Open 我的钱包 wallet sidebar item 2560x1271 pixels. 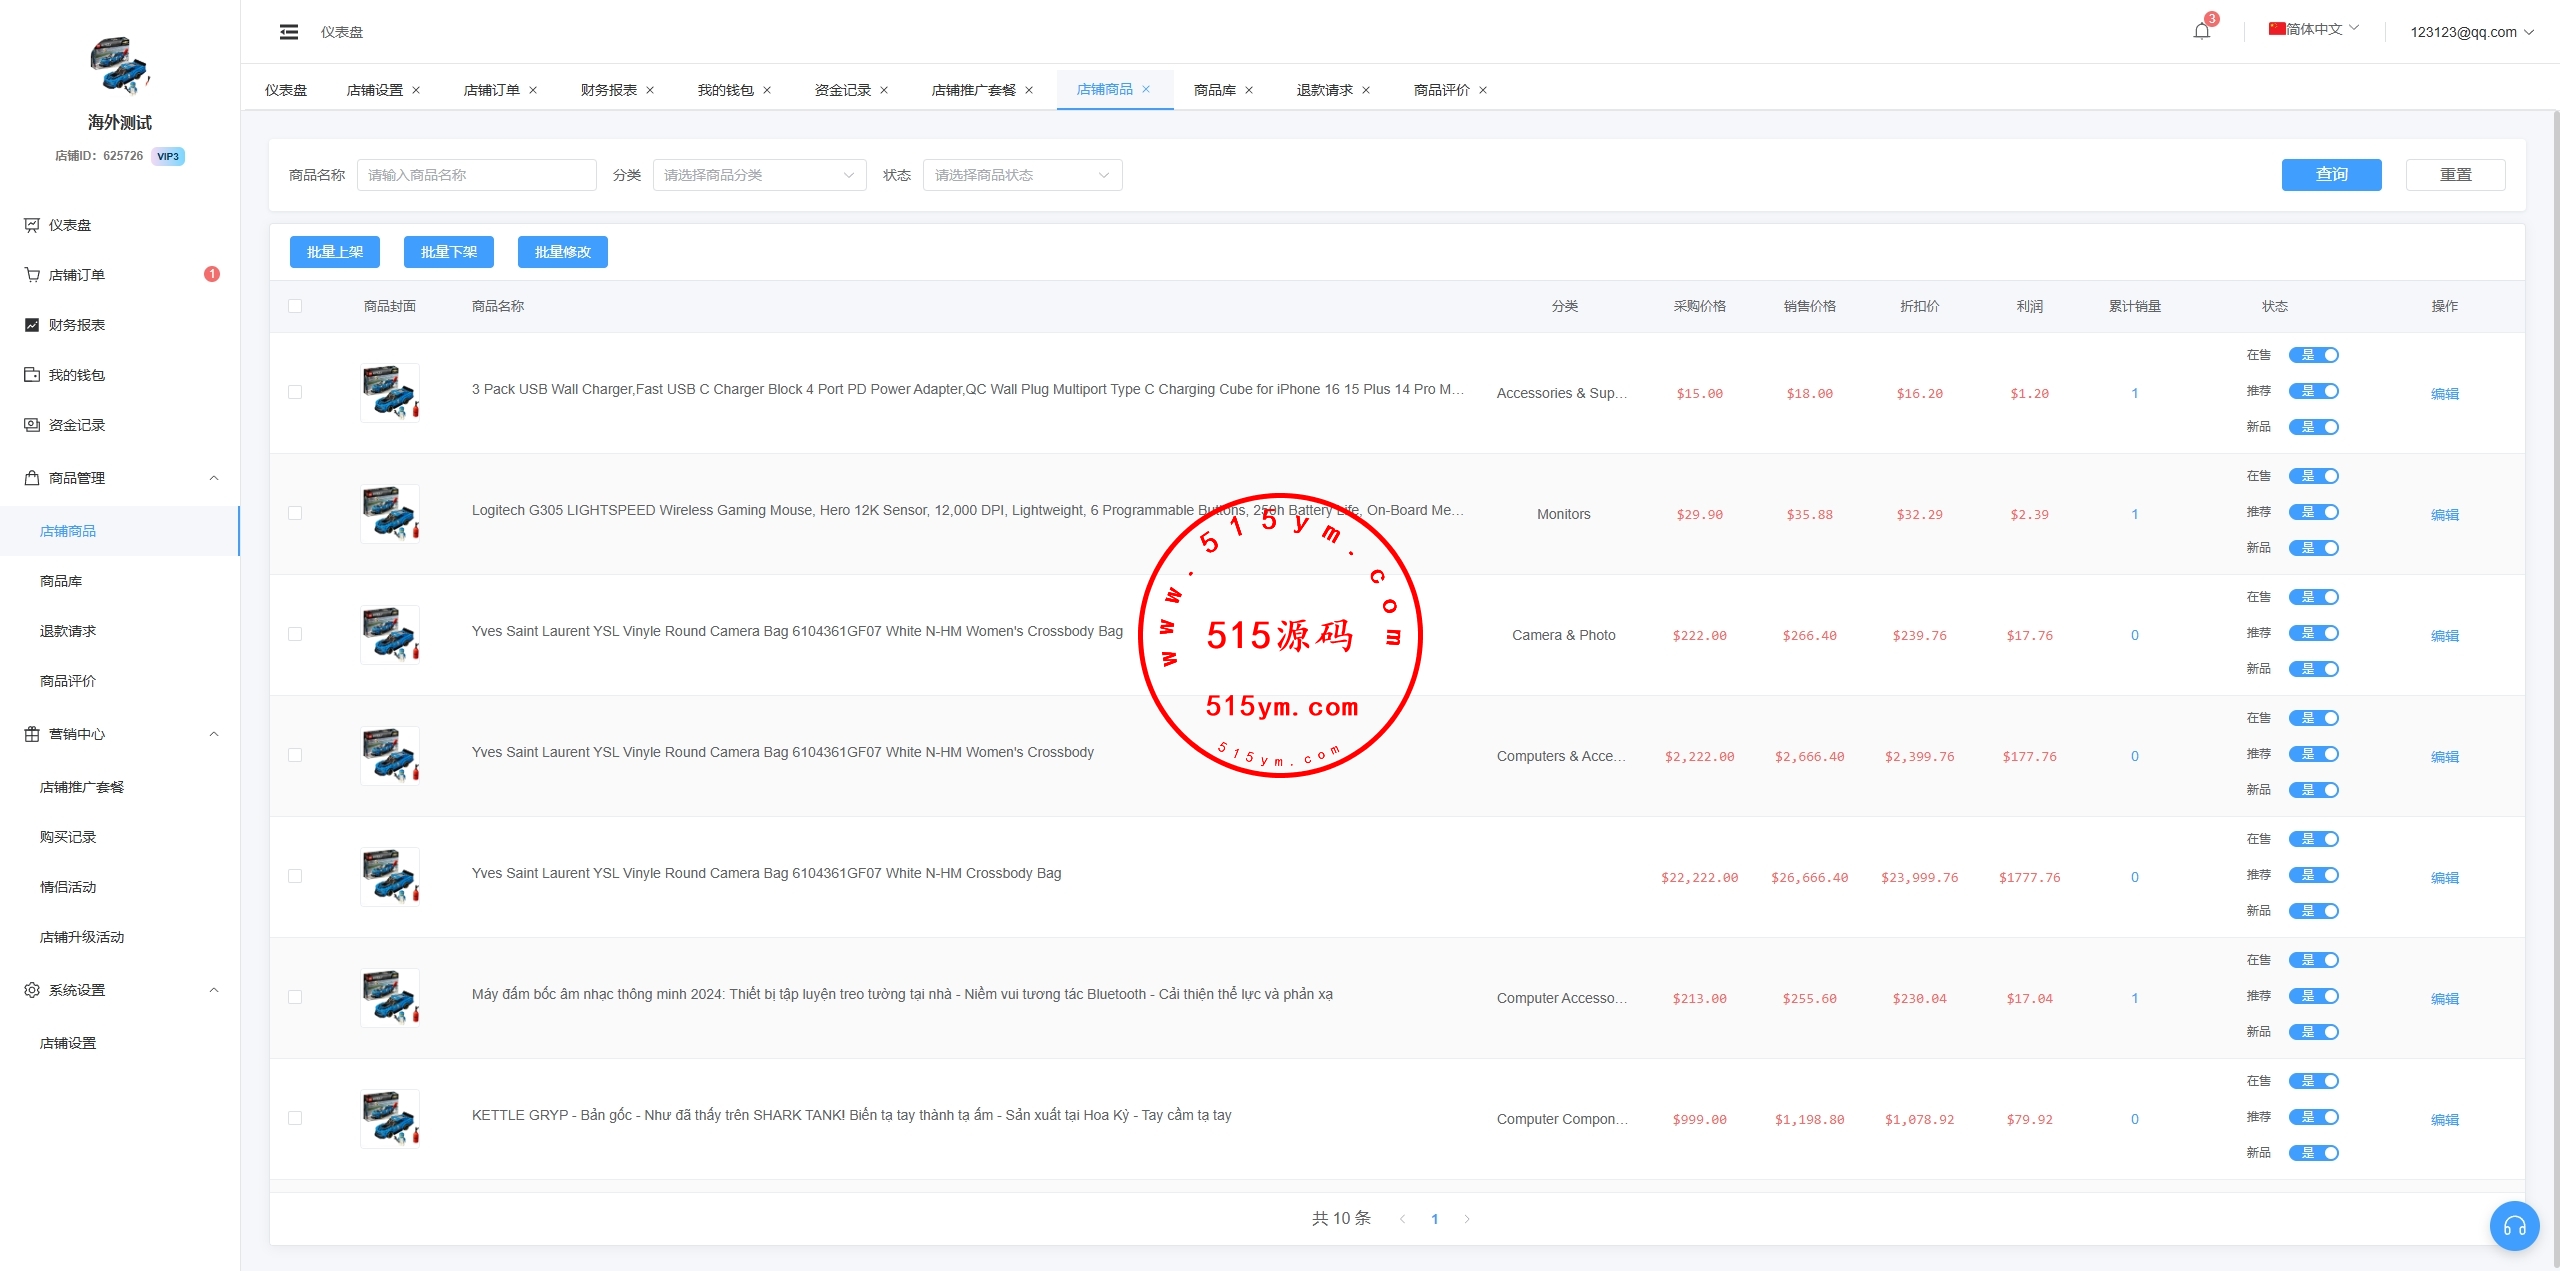pyautogui.click(x=76, y=375)
